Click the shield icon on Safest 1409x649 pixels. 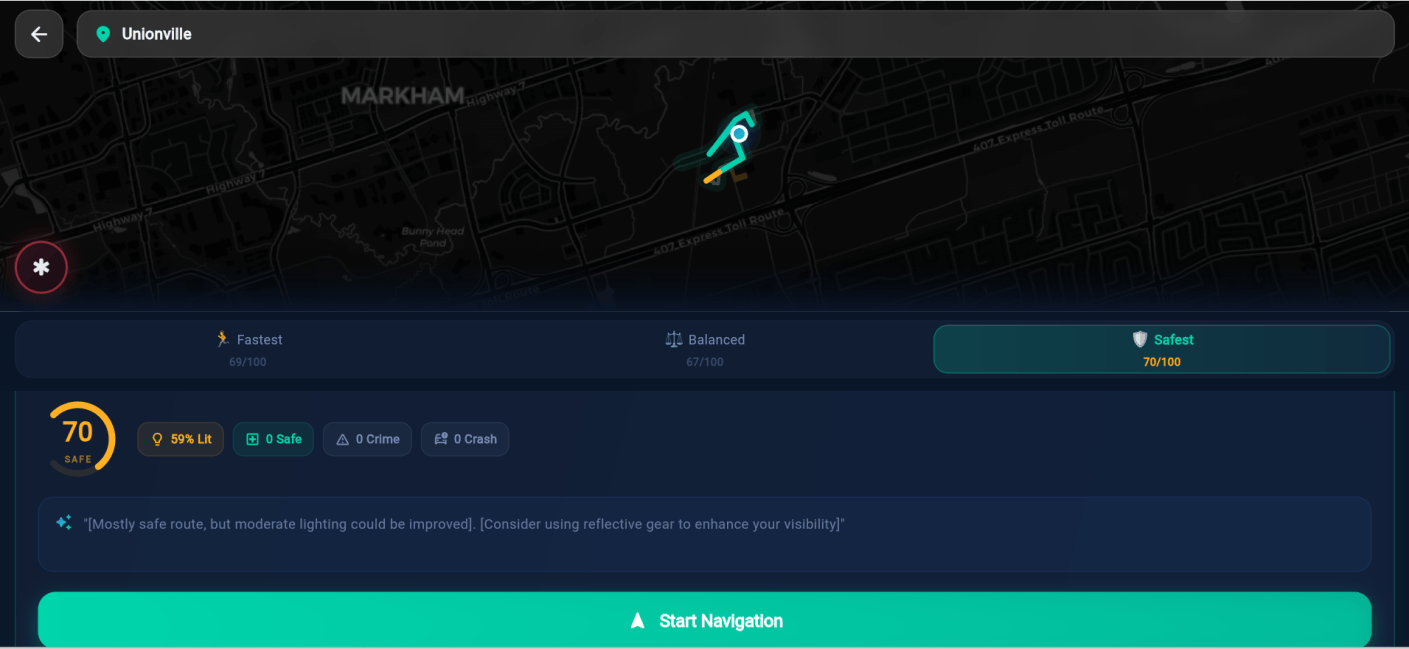click(x=1140, y=339)
